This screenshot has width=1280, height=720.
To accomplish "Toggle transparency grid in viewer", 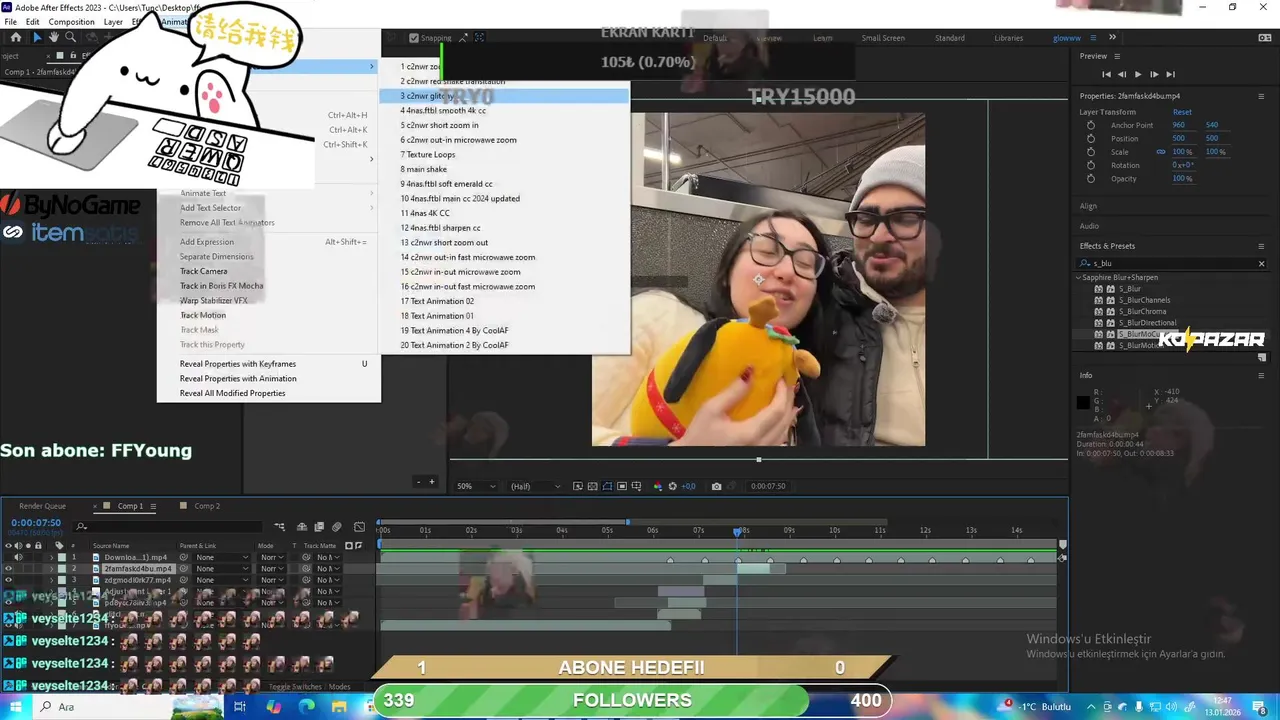I will pyautogui.click(x=592, y=486).
